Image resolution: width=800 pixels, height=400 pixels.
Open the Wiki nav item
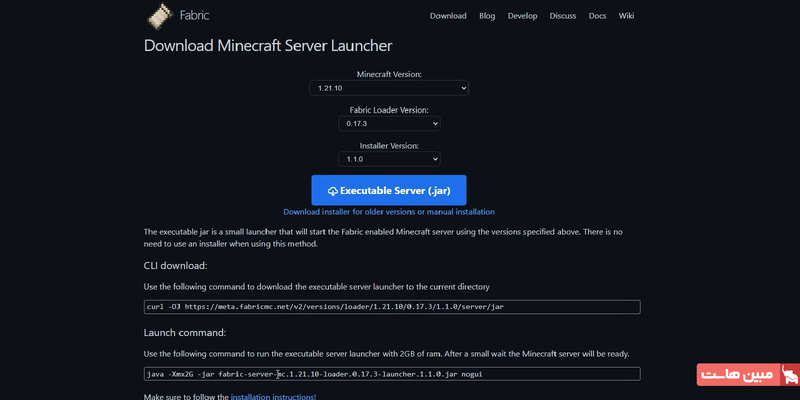point(627,16)
